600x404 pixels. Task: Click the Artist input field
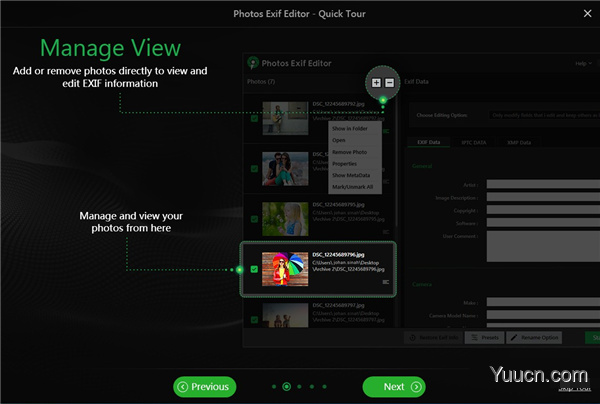[x=543, y=184]
